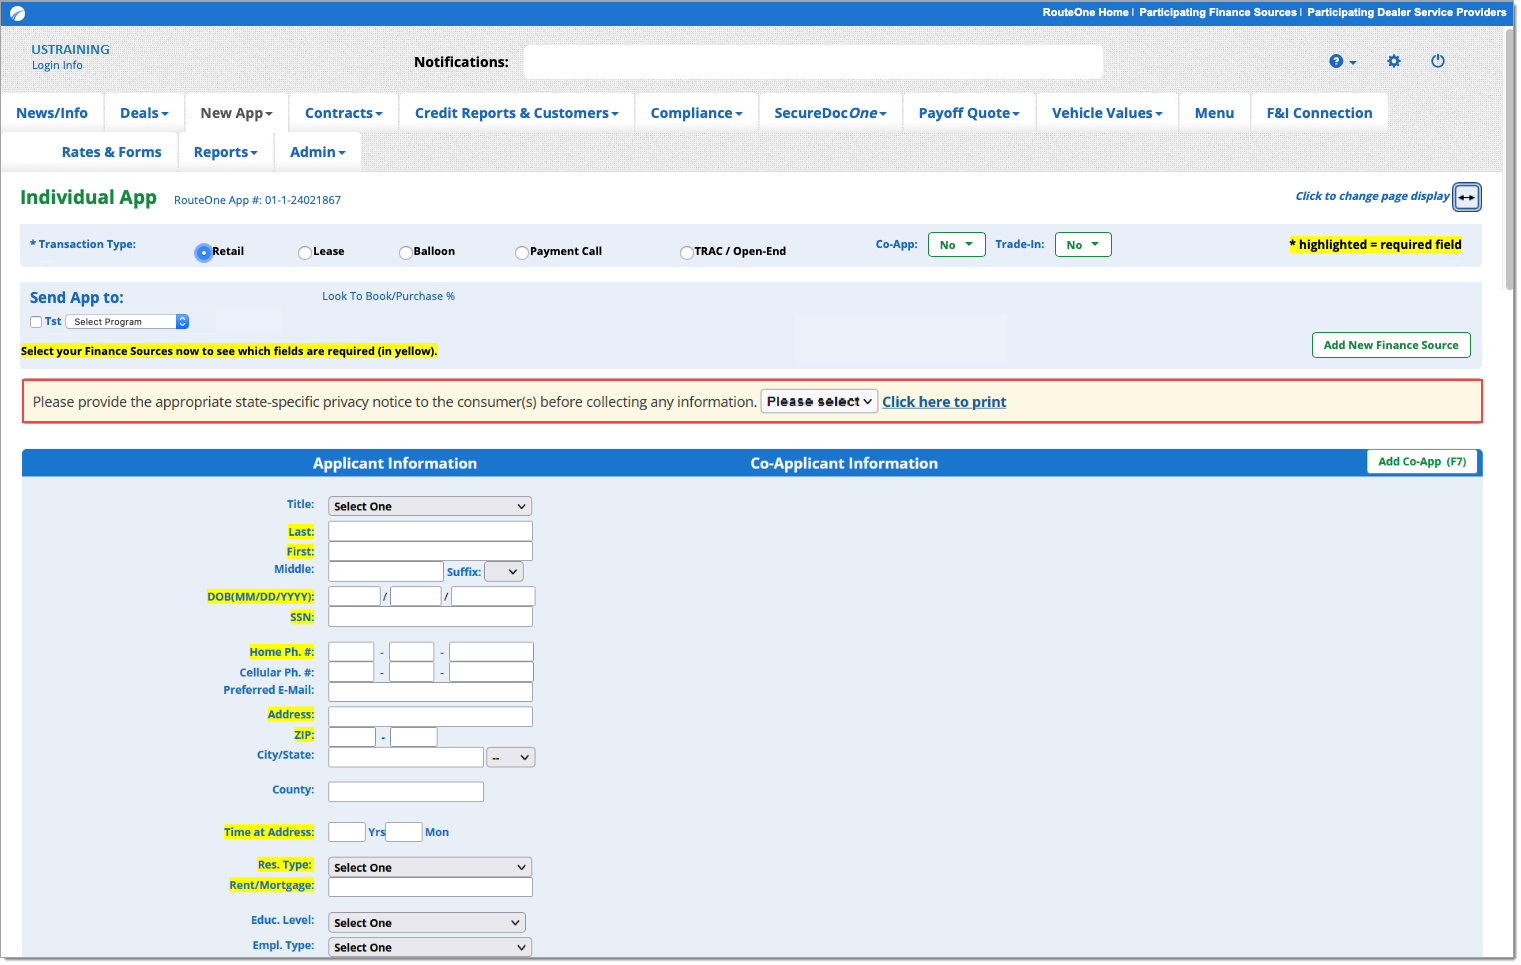Screen dimensions: 1521x965
Task: Click the power logout icon
Action: [x=1438, y=61]
